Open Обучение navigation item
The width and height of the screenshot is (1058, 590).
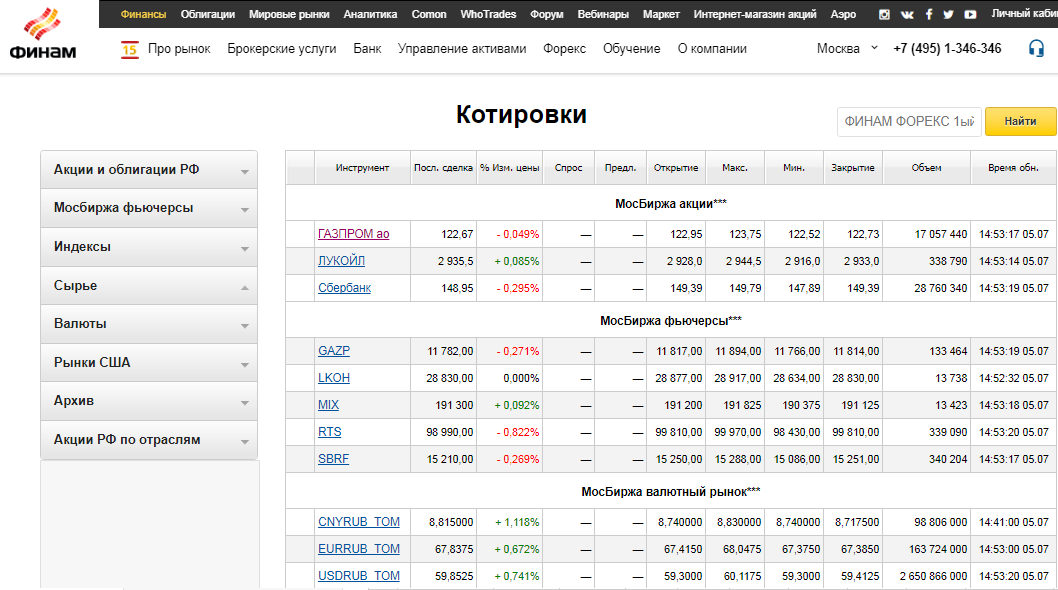coord(632,49)
